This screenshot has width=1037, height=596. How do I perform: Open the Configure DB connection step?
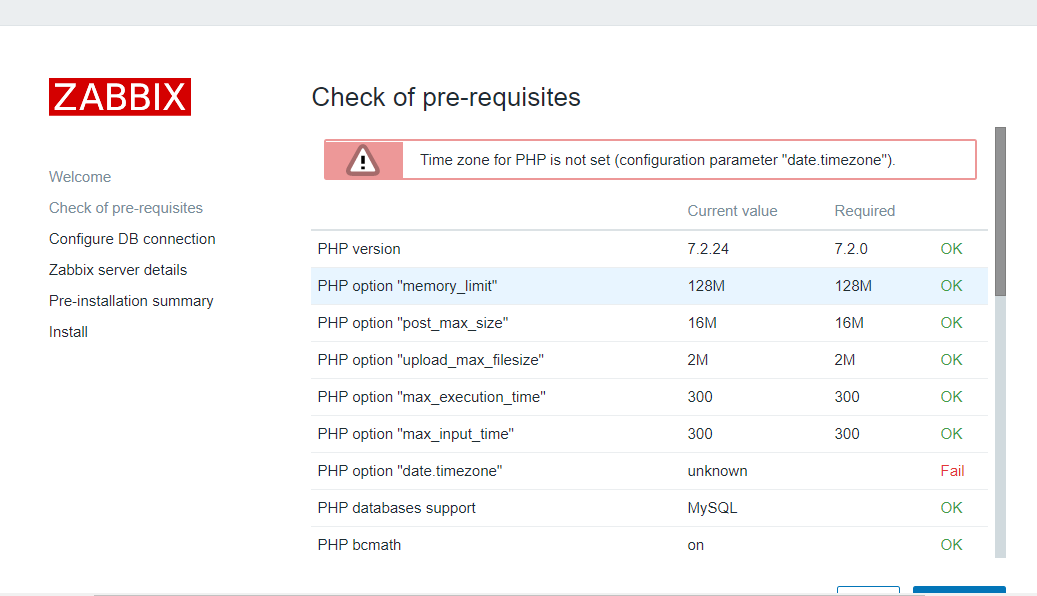[x=132, y=238]
